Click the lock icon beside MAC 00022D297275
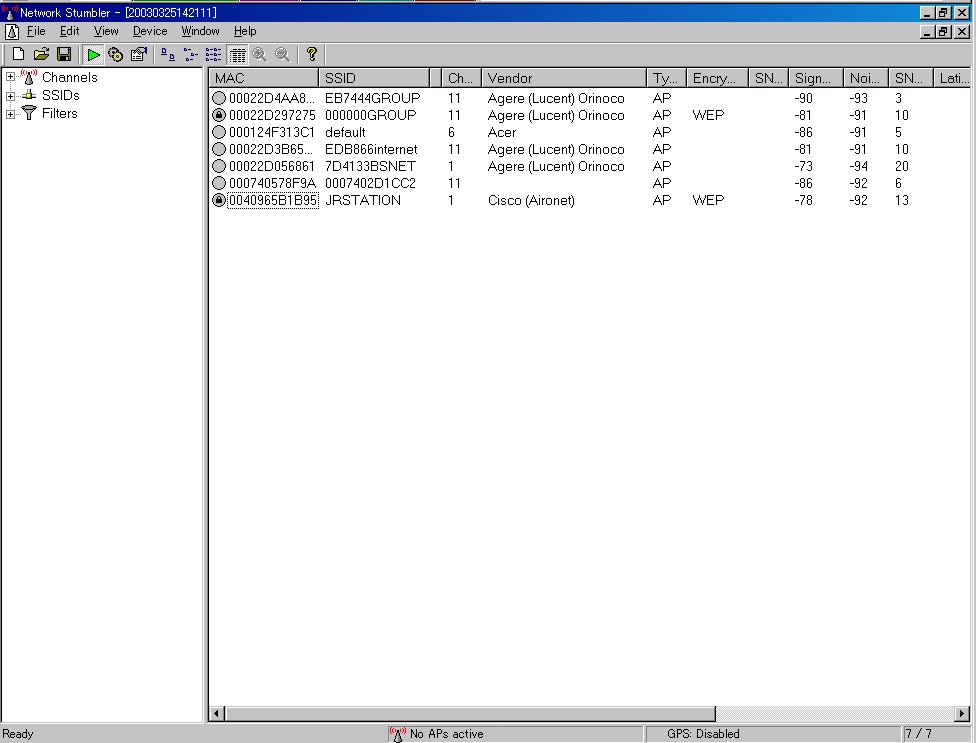 click(218, 115)
